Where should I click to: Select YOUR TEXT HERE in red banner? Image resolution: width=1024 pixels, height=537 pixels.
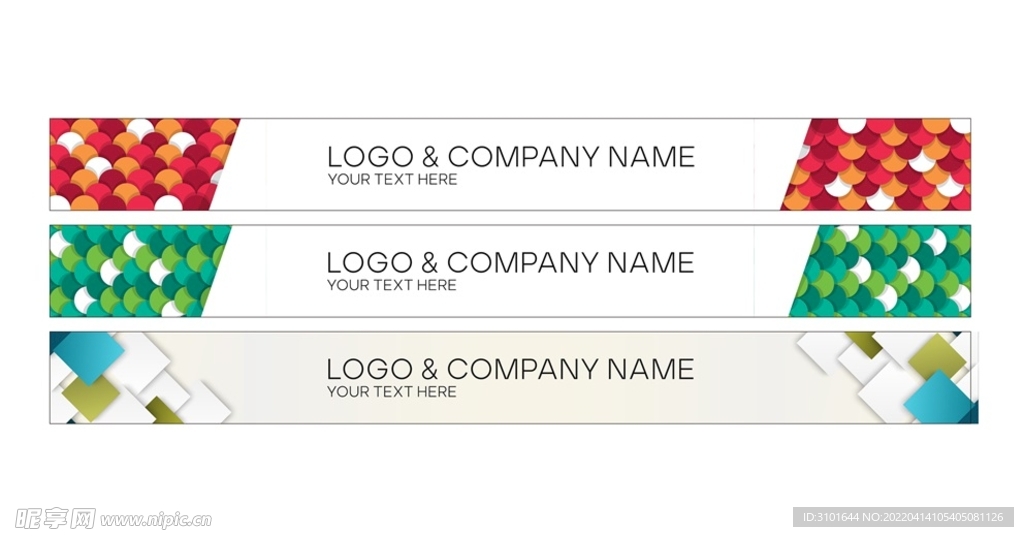pos(392,180)
